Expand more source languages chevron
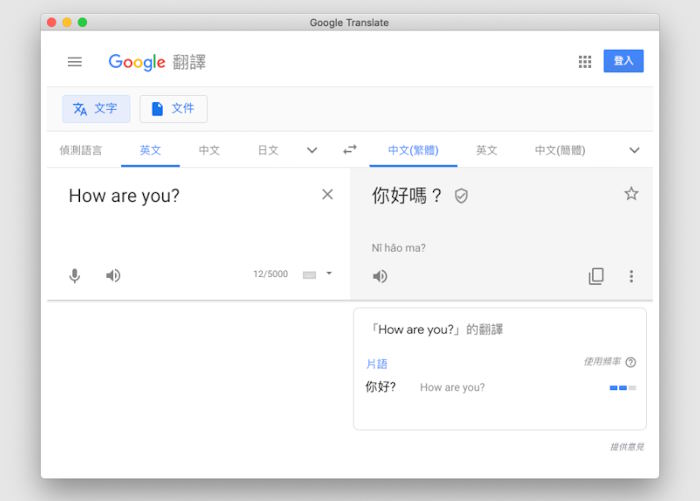 312,150
